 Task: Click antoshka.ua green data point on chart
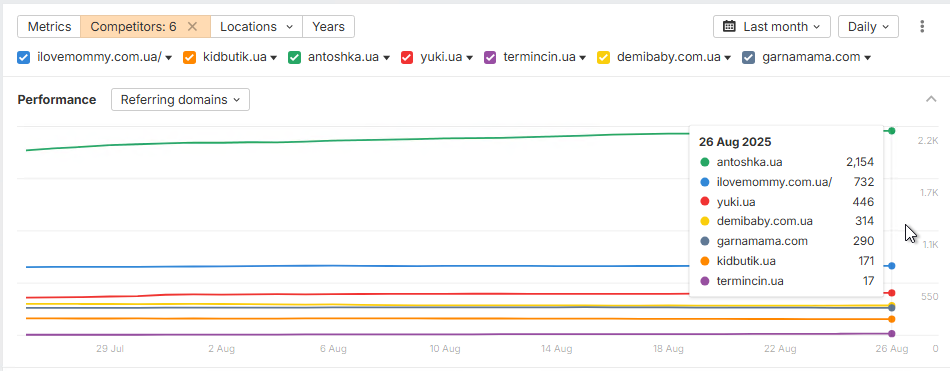(892, 131)
